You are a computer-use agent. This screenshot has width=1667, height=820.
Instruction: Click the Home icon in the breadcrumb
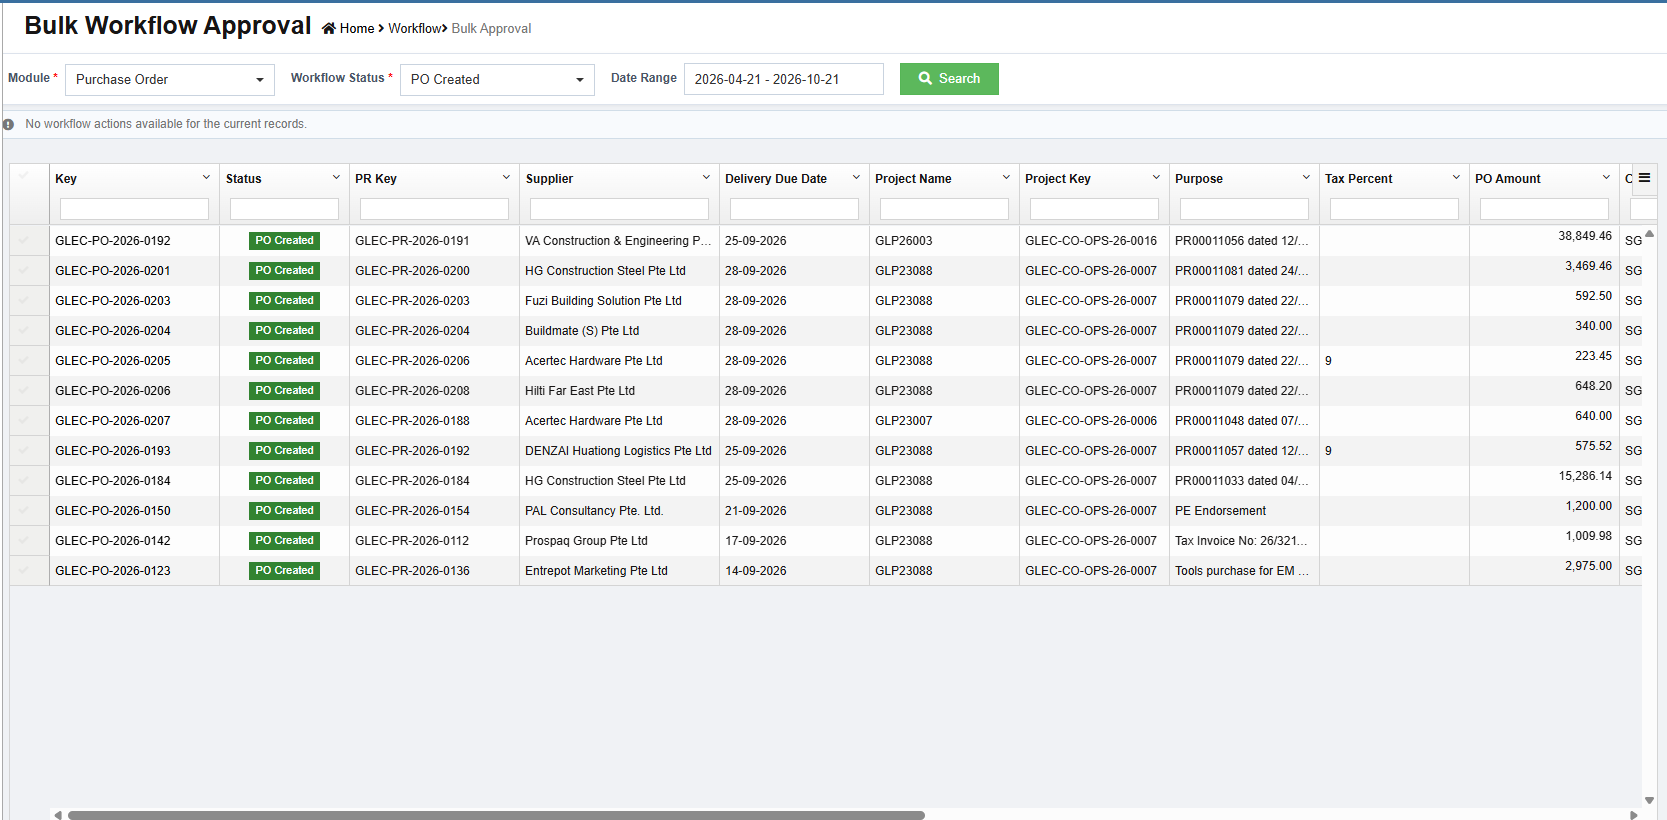click(x=328, y=28)
